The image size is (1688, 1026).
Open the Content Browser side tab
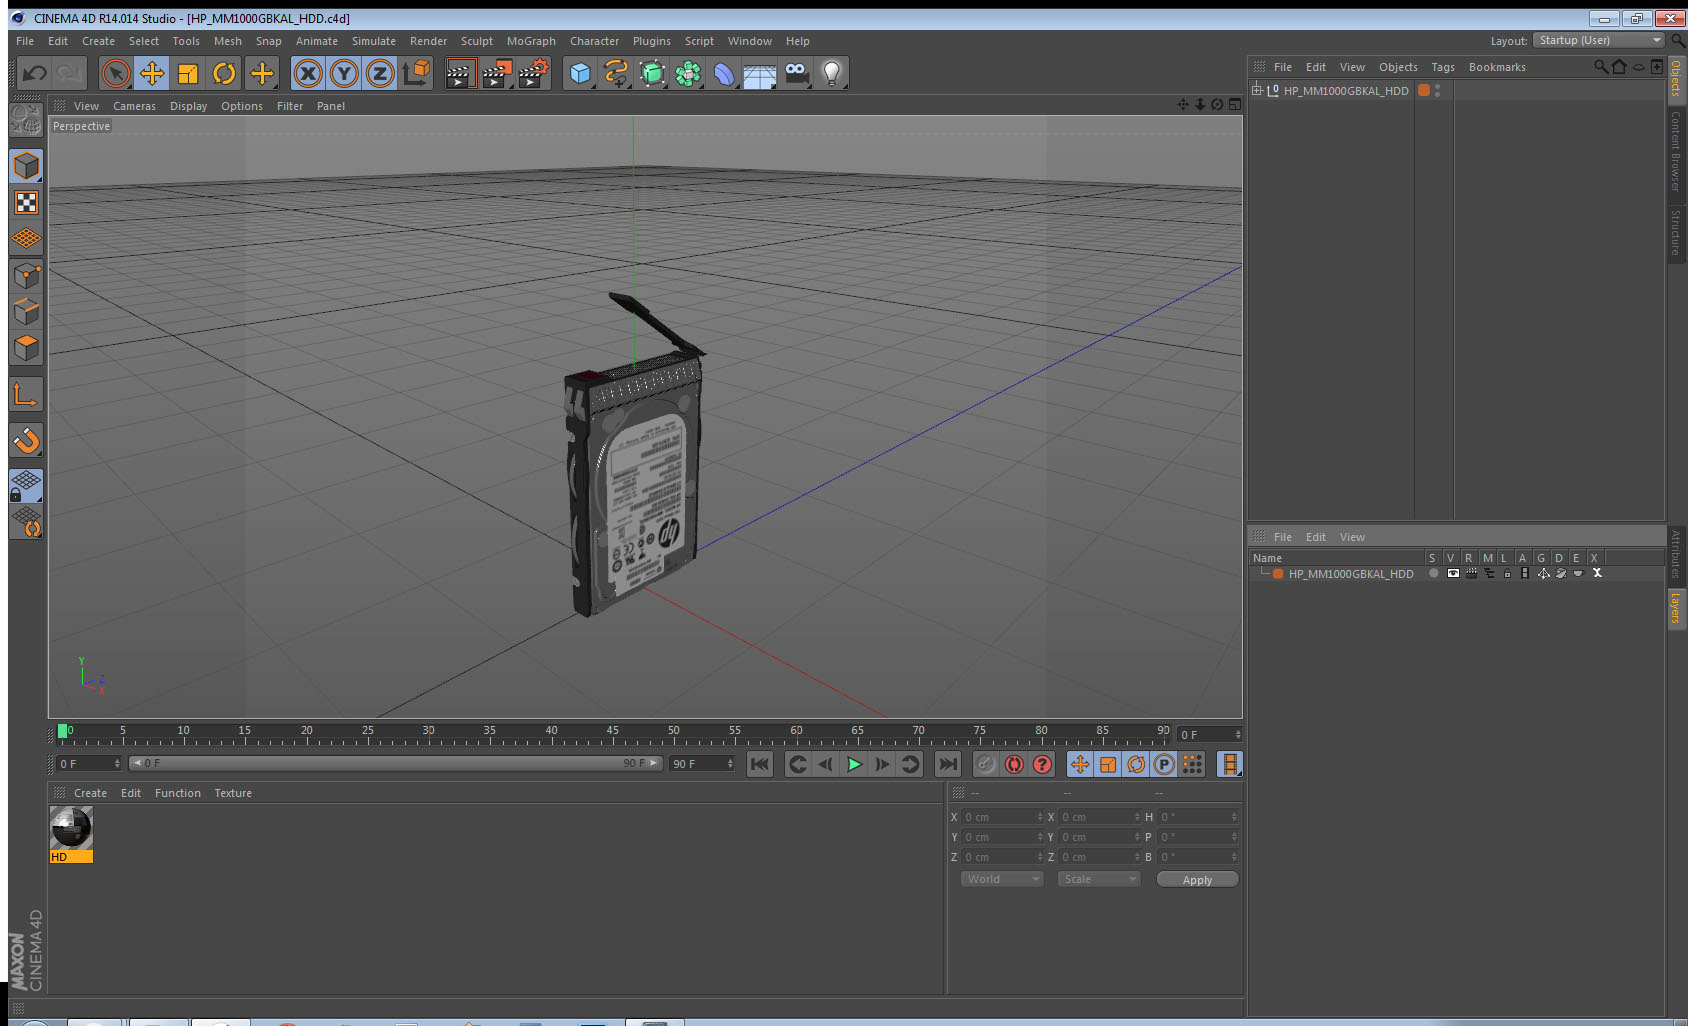[x=1676, y=151]
